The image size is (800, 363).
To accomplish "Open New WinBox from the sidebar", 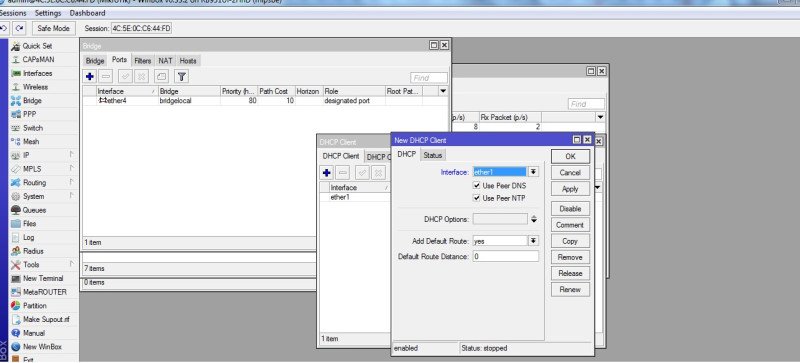I will click(42, 347).
